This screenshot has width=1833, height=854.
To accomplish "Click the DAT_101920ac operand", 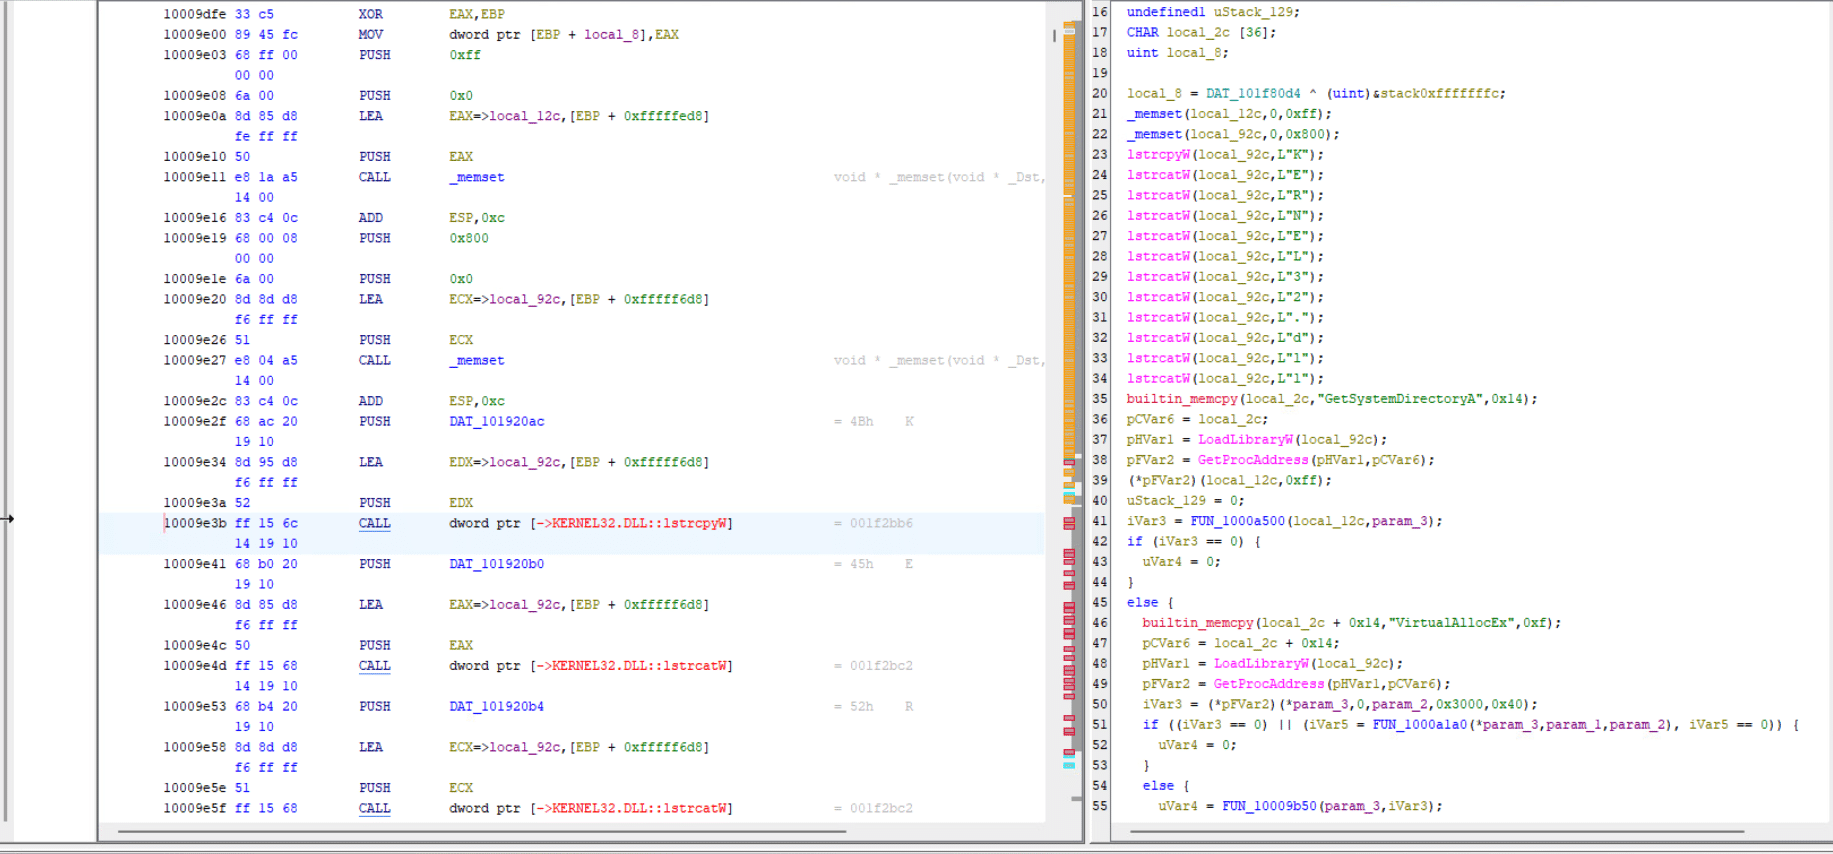I will tap(497, 421).
